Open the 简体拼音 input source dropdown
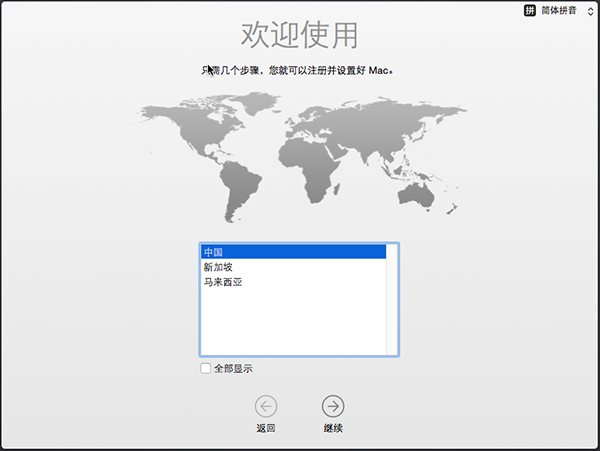 click(558, 11)
